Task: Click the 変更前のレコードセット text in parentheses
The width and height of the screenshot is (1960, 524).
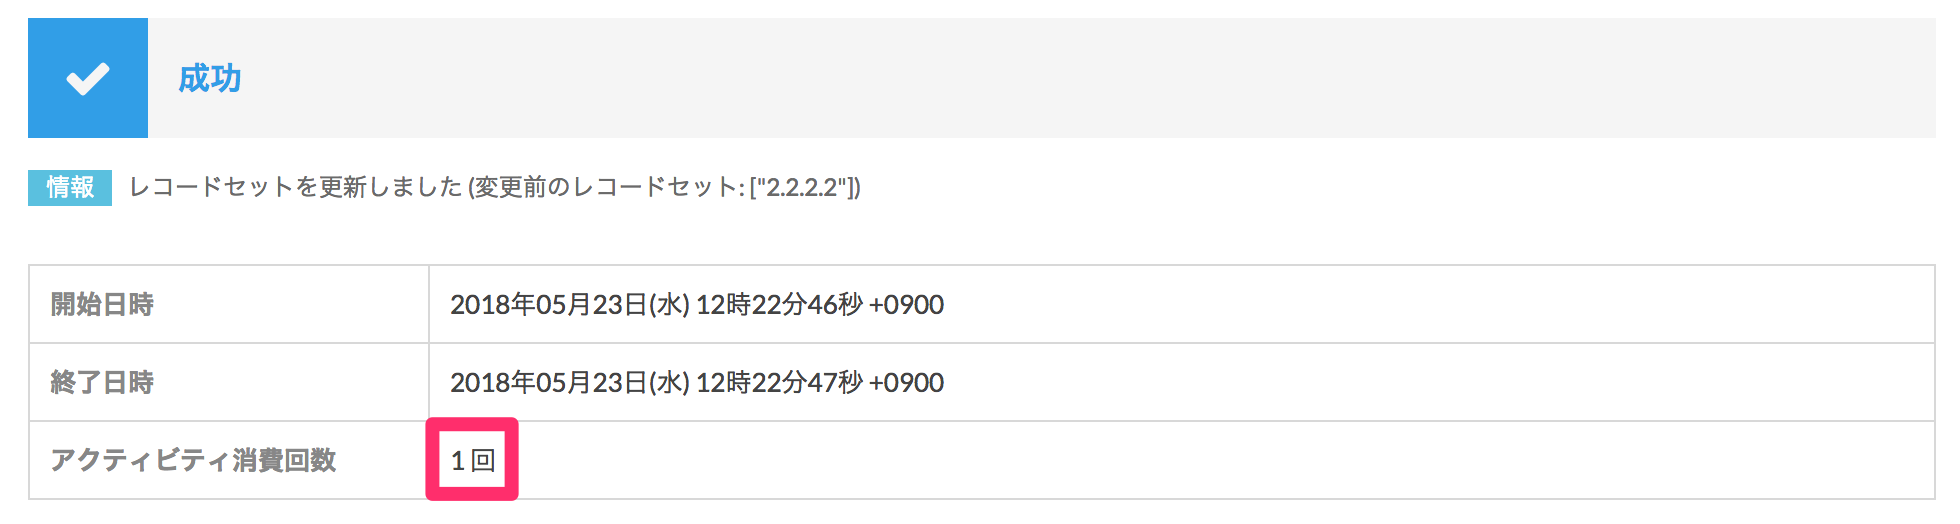Action: point(609,187)
